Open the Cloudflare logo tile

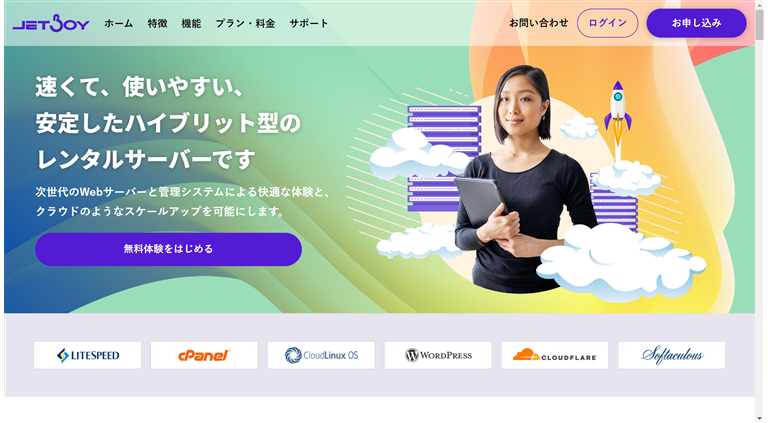pyautogui.click(x=555, y=355)
